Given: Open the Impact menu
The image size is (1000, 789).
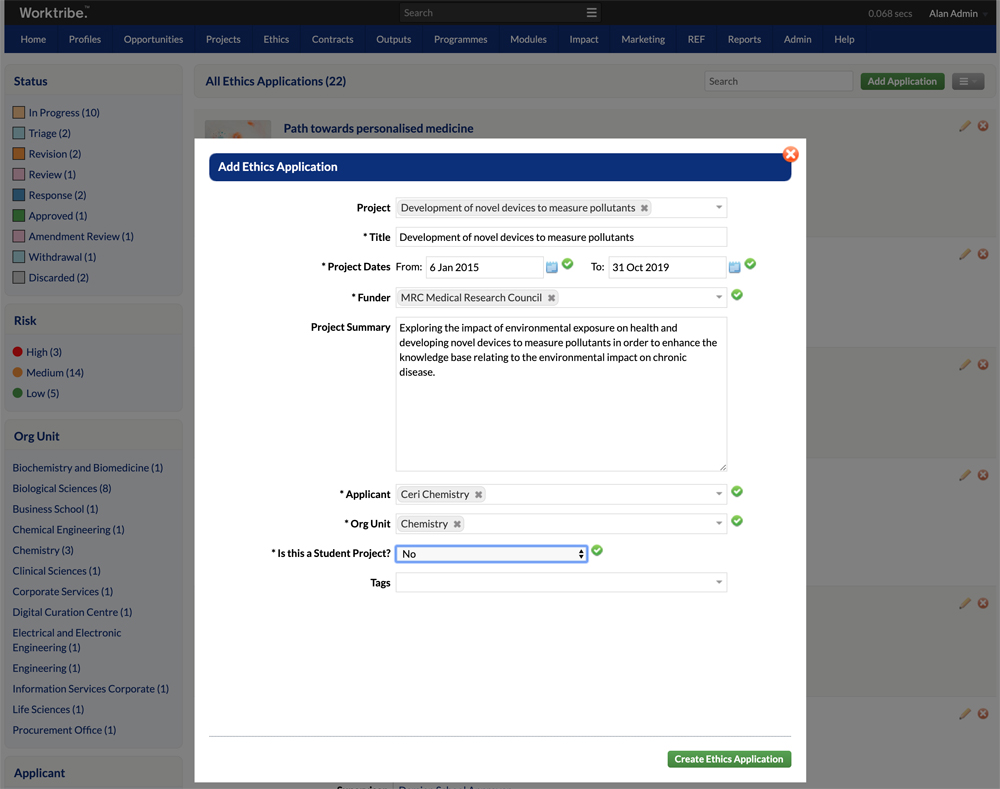Looking at the screenshot, I should pos(584,40).
